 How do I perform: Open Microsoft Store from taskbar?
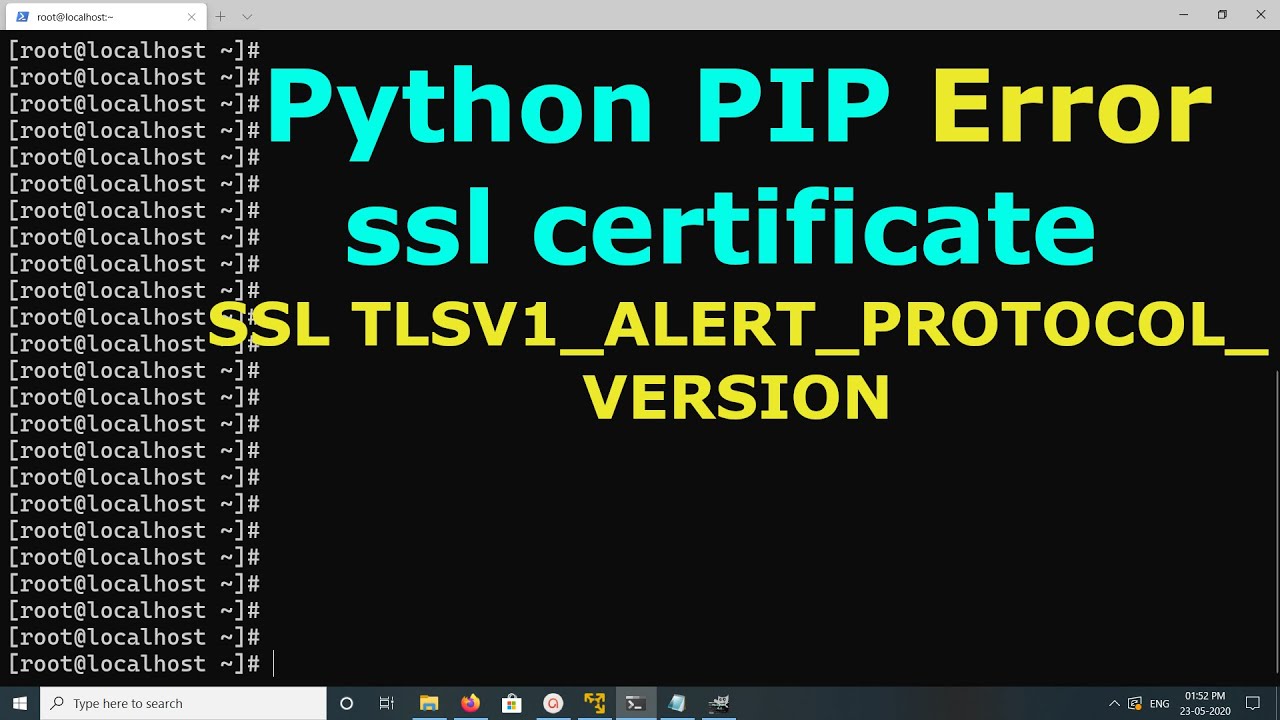click(x=511, y=703)
